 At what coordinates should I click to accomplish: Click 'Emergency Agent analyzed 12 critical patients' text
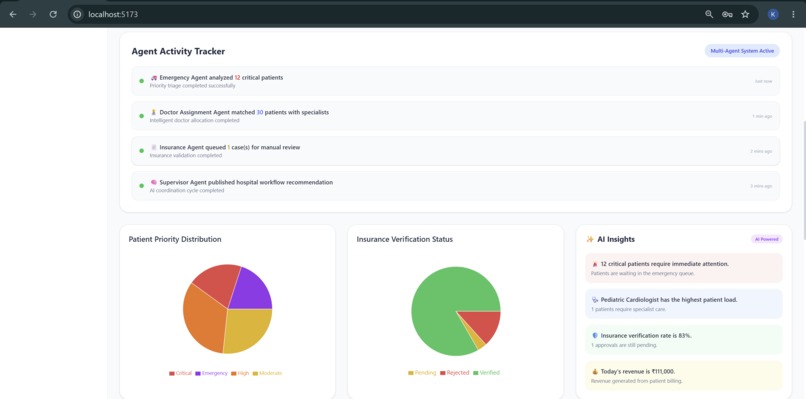[221, 78]
